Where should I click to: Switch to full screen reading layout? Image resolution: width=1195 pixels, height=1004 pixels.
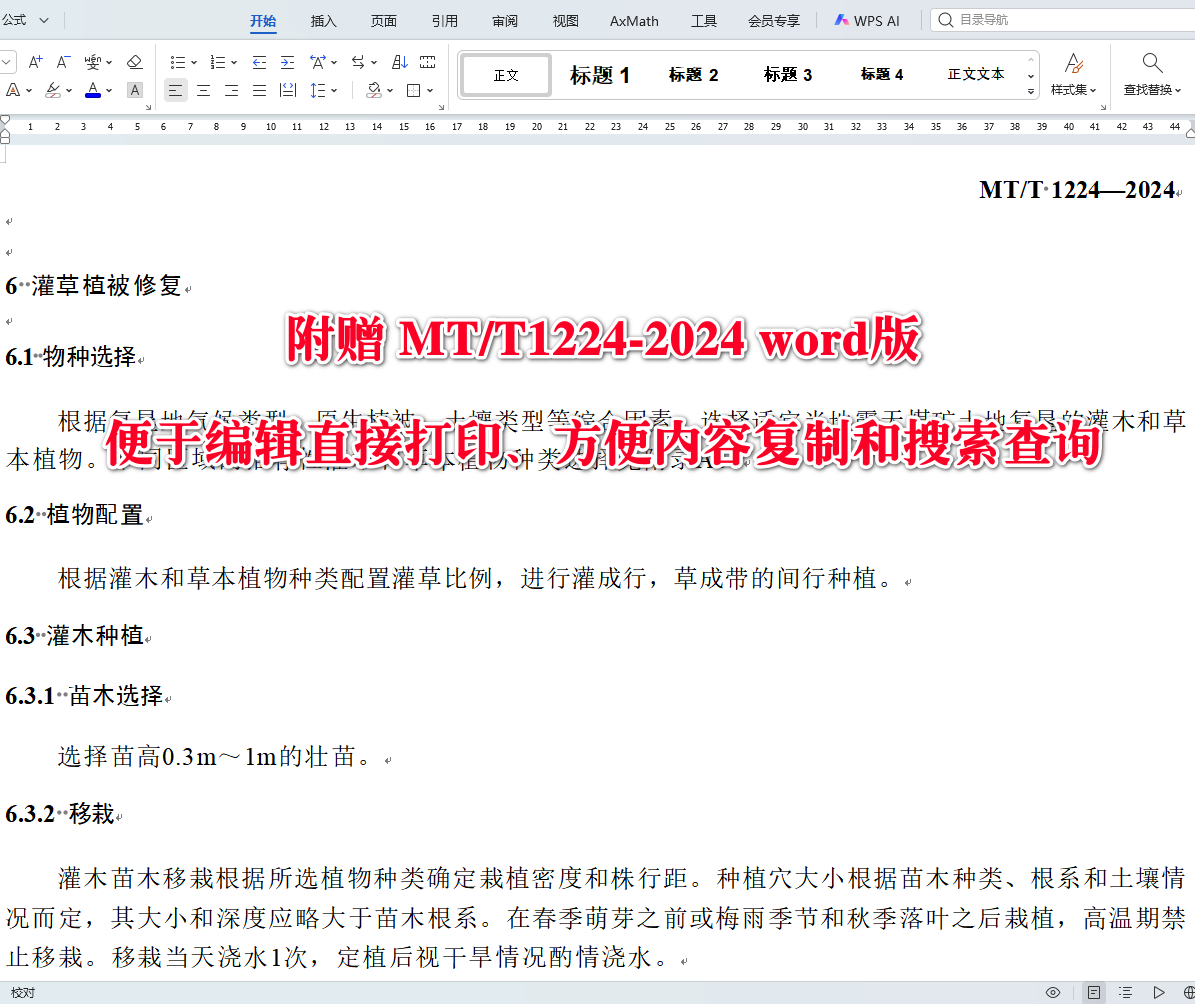pos(1160,992)
